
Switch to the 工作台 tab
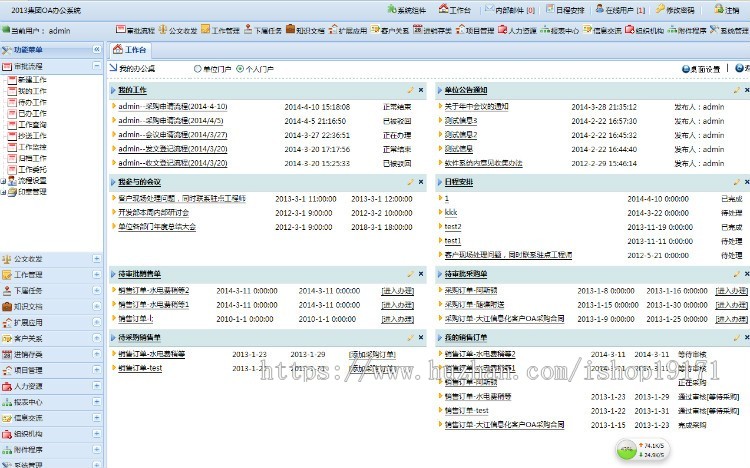(130, 50)
